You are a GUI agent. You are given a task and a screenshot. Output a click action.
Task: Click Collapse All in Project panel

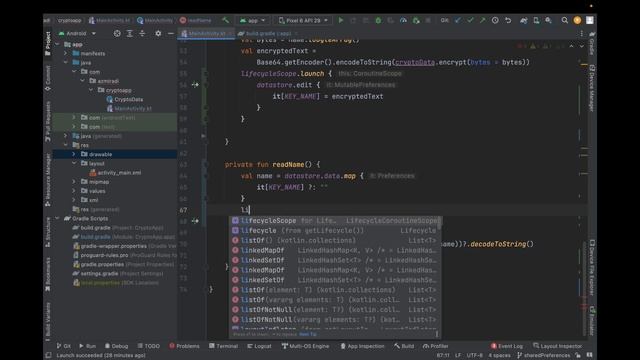[142, 33]
